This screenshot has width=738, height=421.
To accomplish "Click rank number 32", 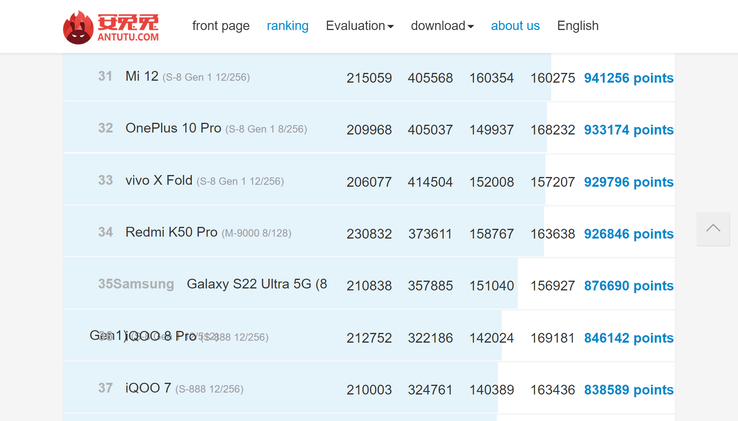I will 105,128.
